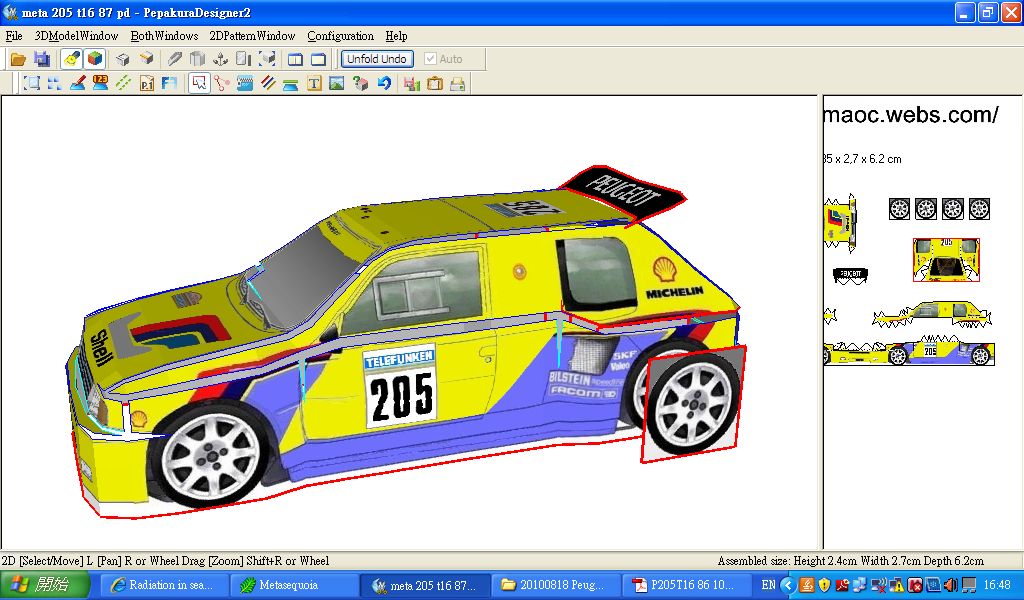Click the blue undo arrow icon
This screenshot has height=600, width=1024.
[384, 84]
